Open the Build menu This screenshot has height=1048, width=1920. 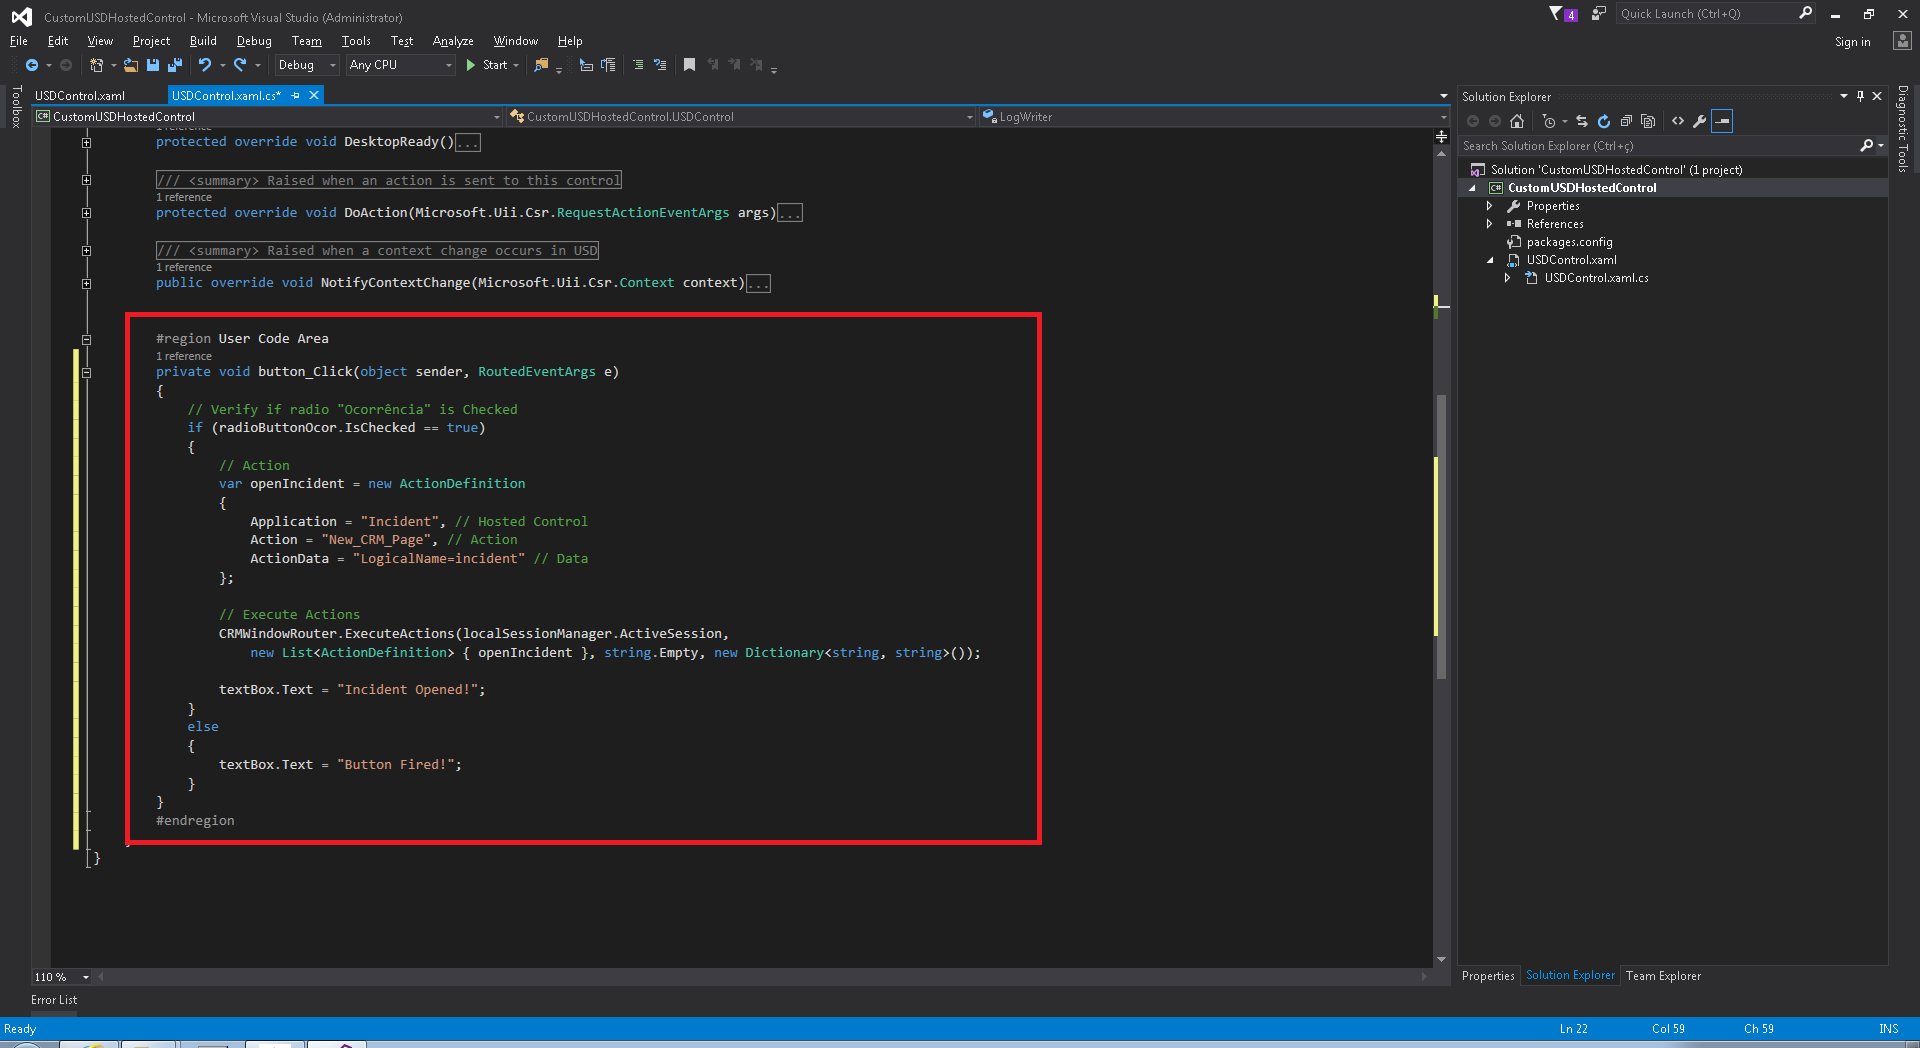point(203,41)
